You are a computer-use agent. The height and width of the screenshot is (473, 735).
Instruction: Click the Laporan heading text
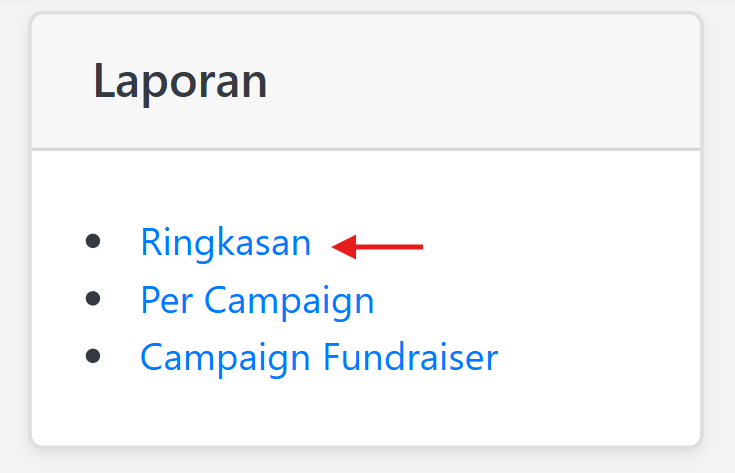[180, 81]
